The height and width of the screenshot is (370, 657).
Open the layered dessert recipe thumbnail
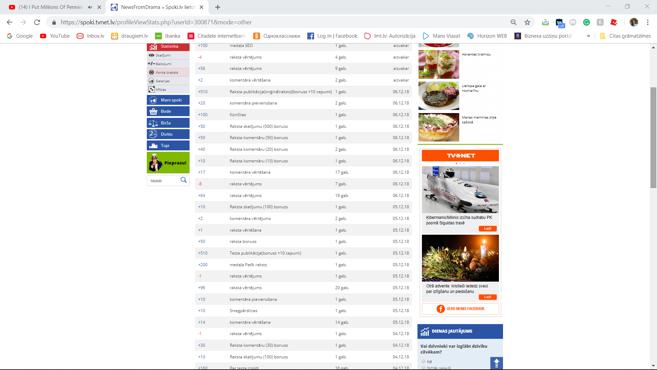439,65
